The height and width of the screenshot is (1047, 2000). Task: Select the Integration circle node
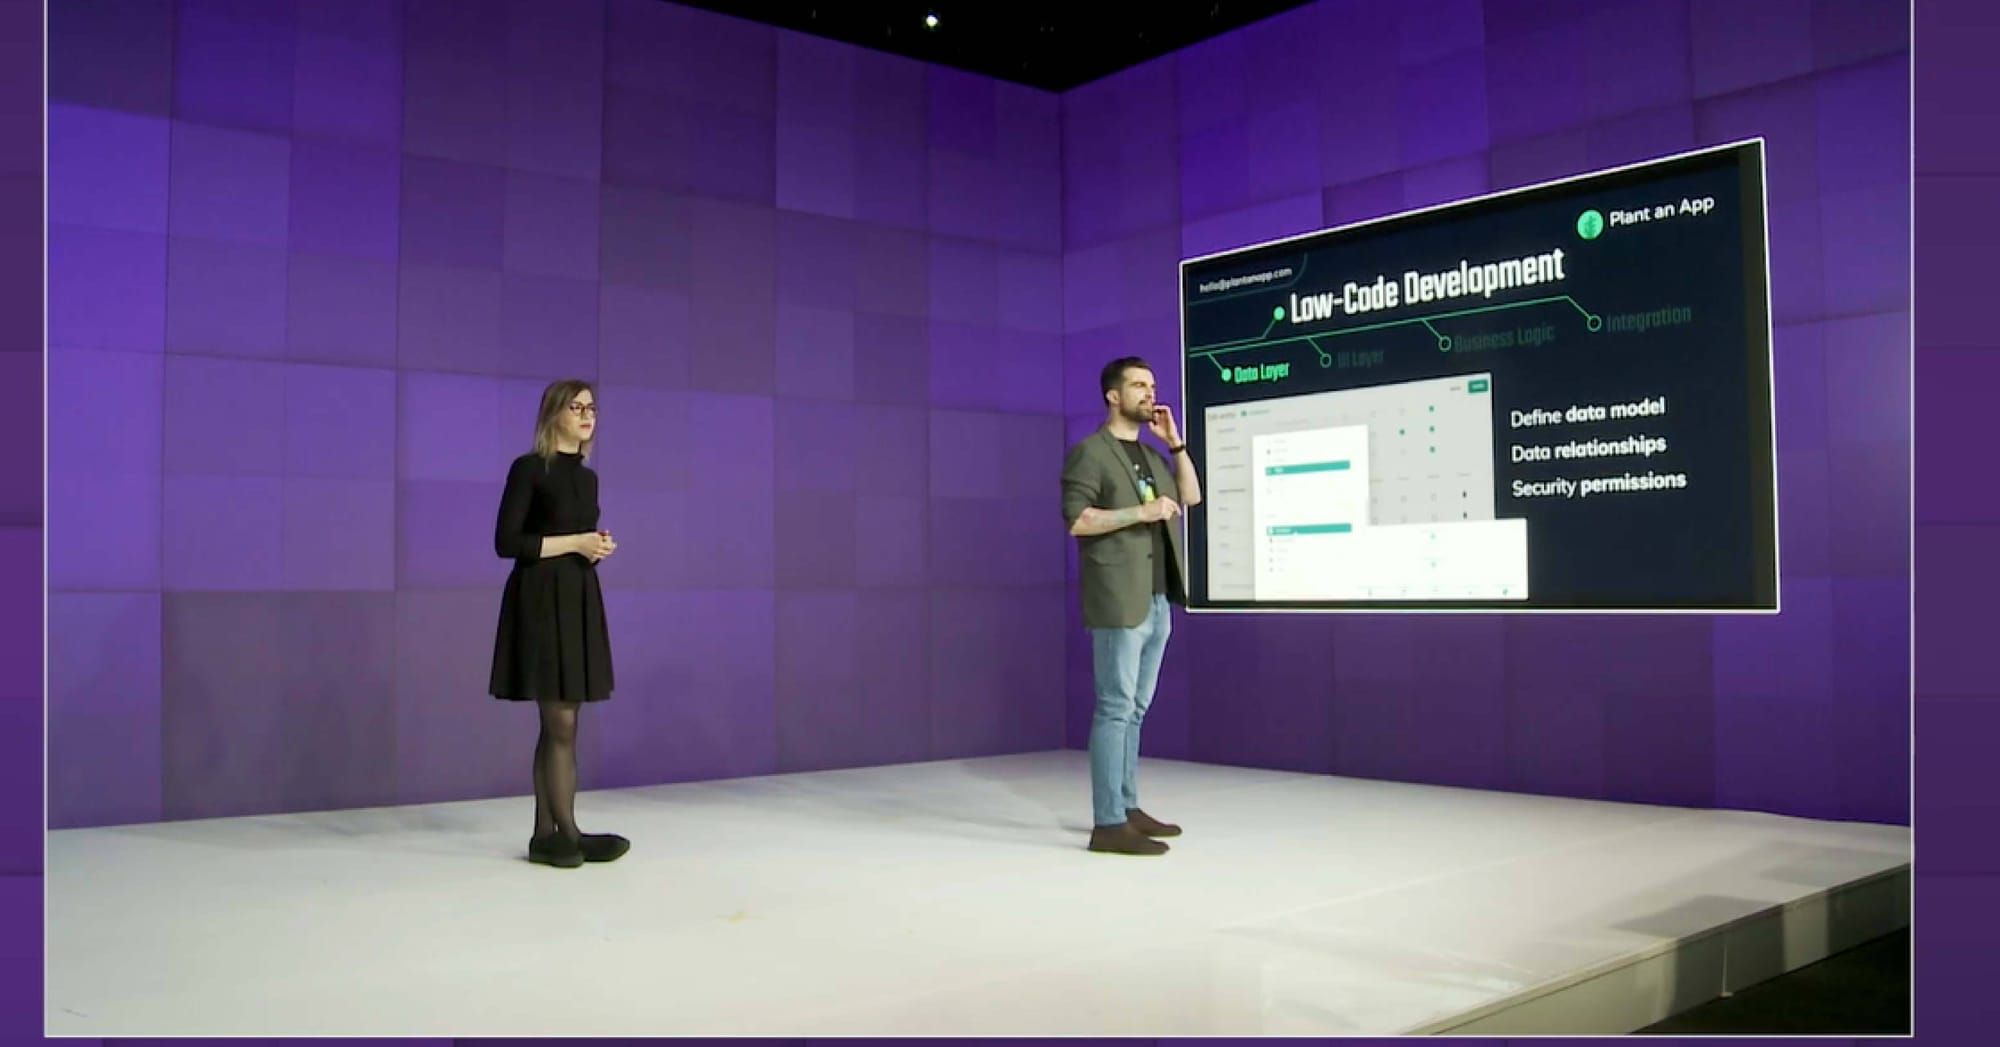1594,323
